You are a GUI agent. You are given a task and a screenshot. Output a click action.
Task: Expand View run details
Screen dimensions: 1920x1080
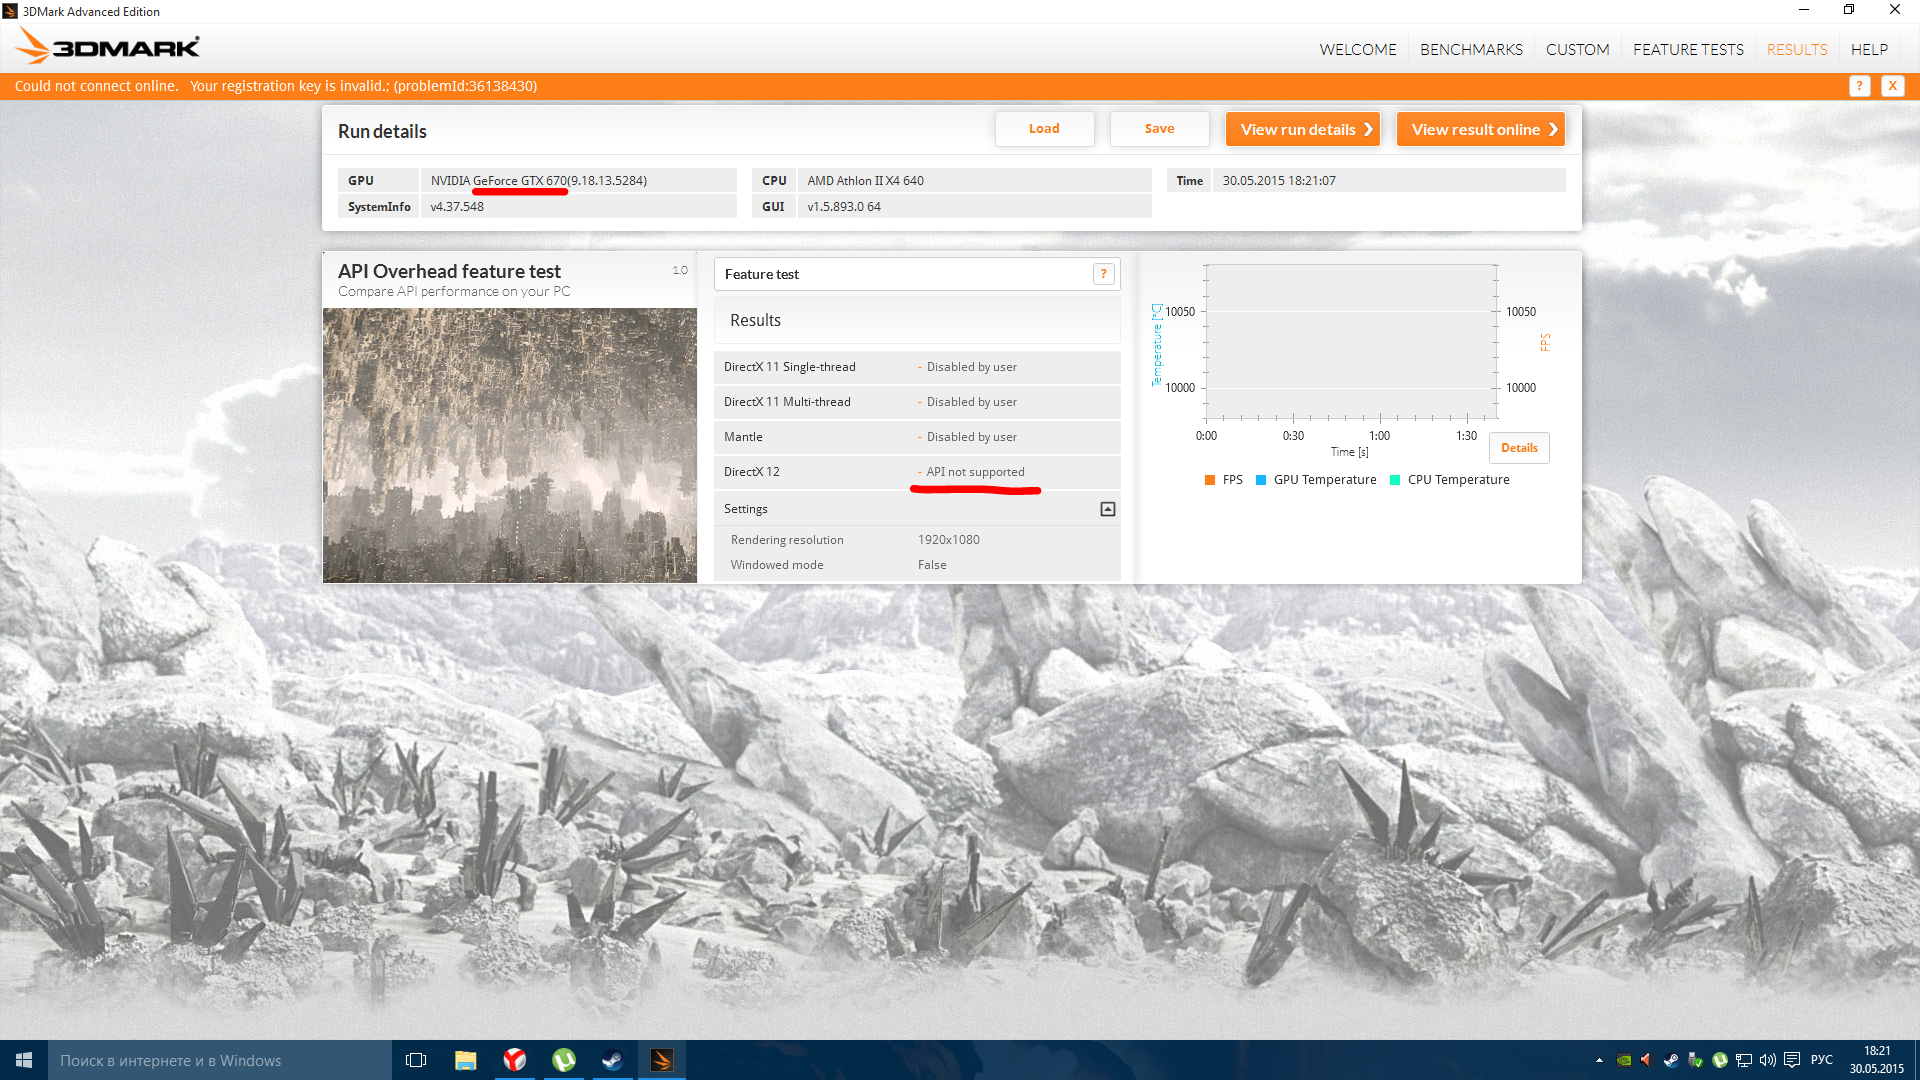[x=1303, y=129]
